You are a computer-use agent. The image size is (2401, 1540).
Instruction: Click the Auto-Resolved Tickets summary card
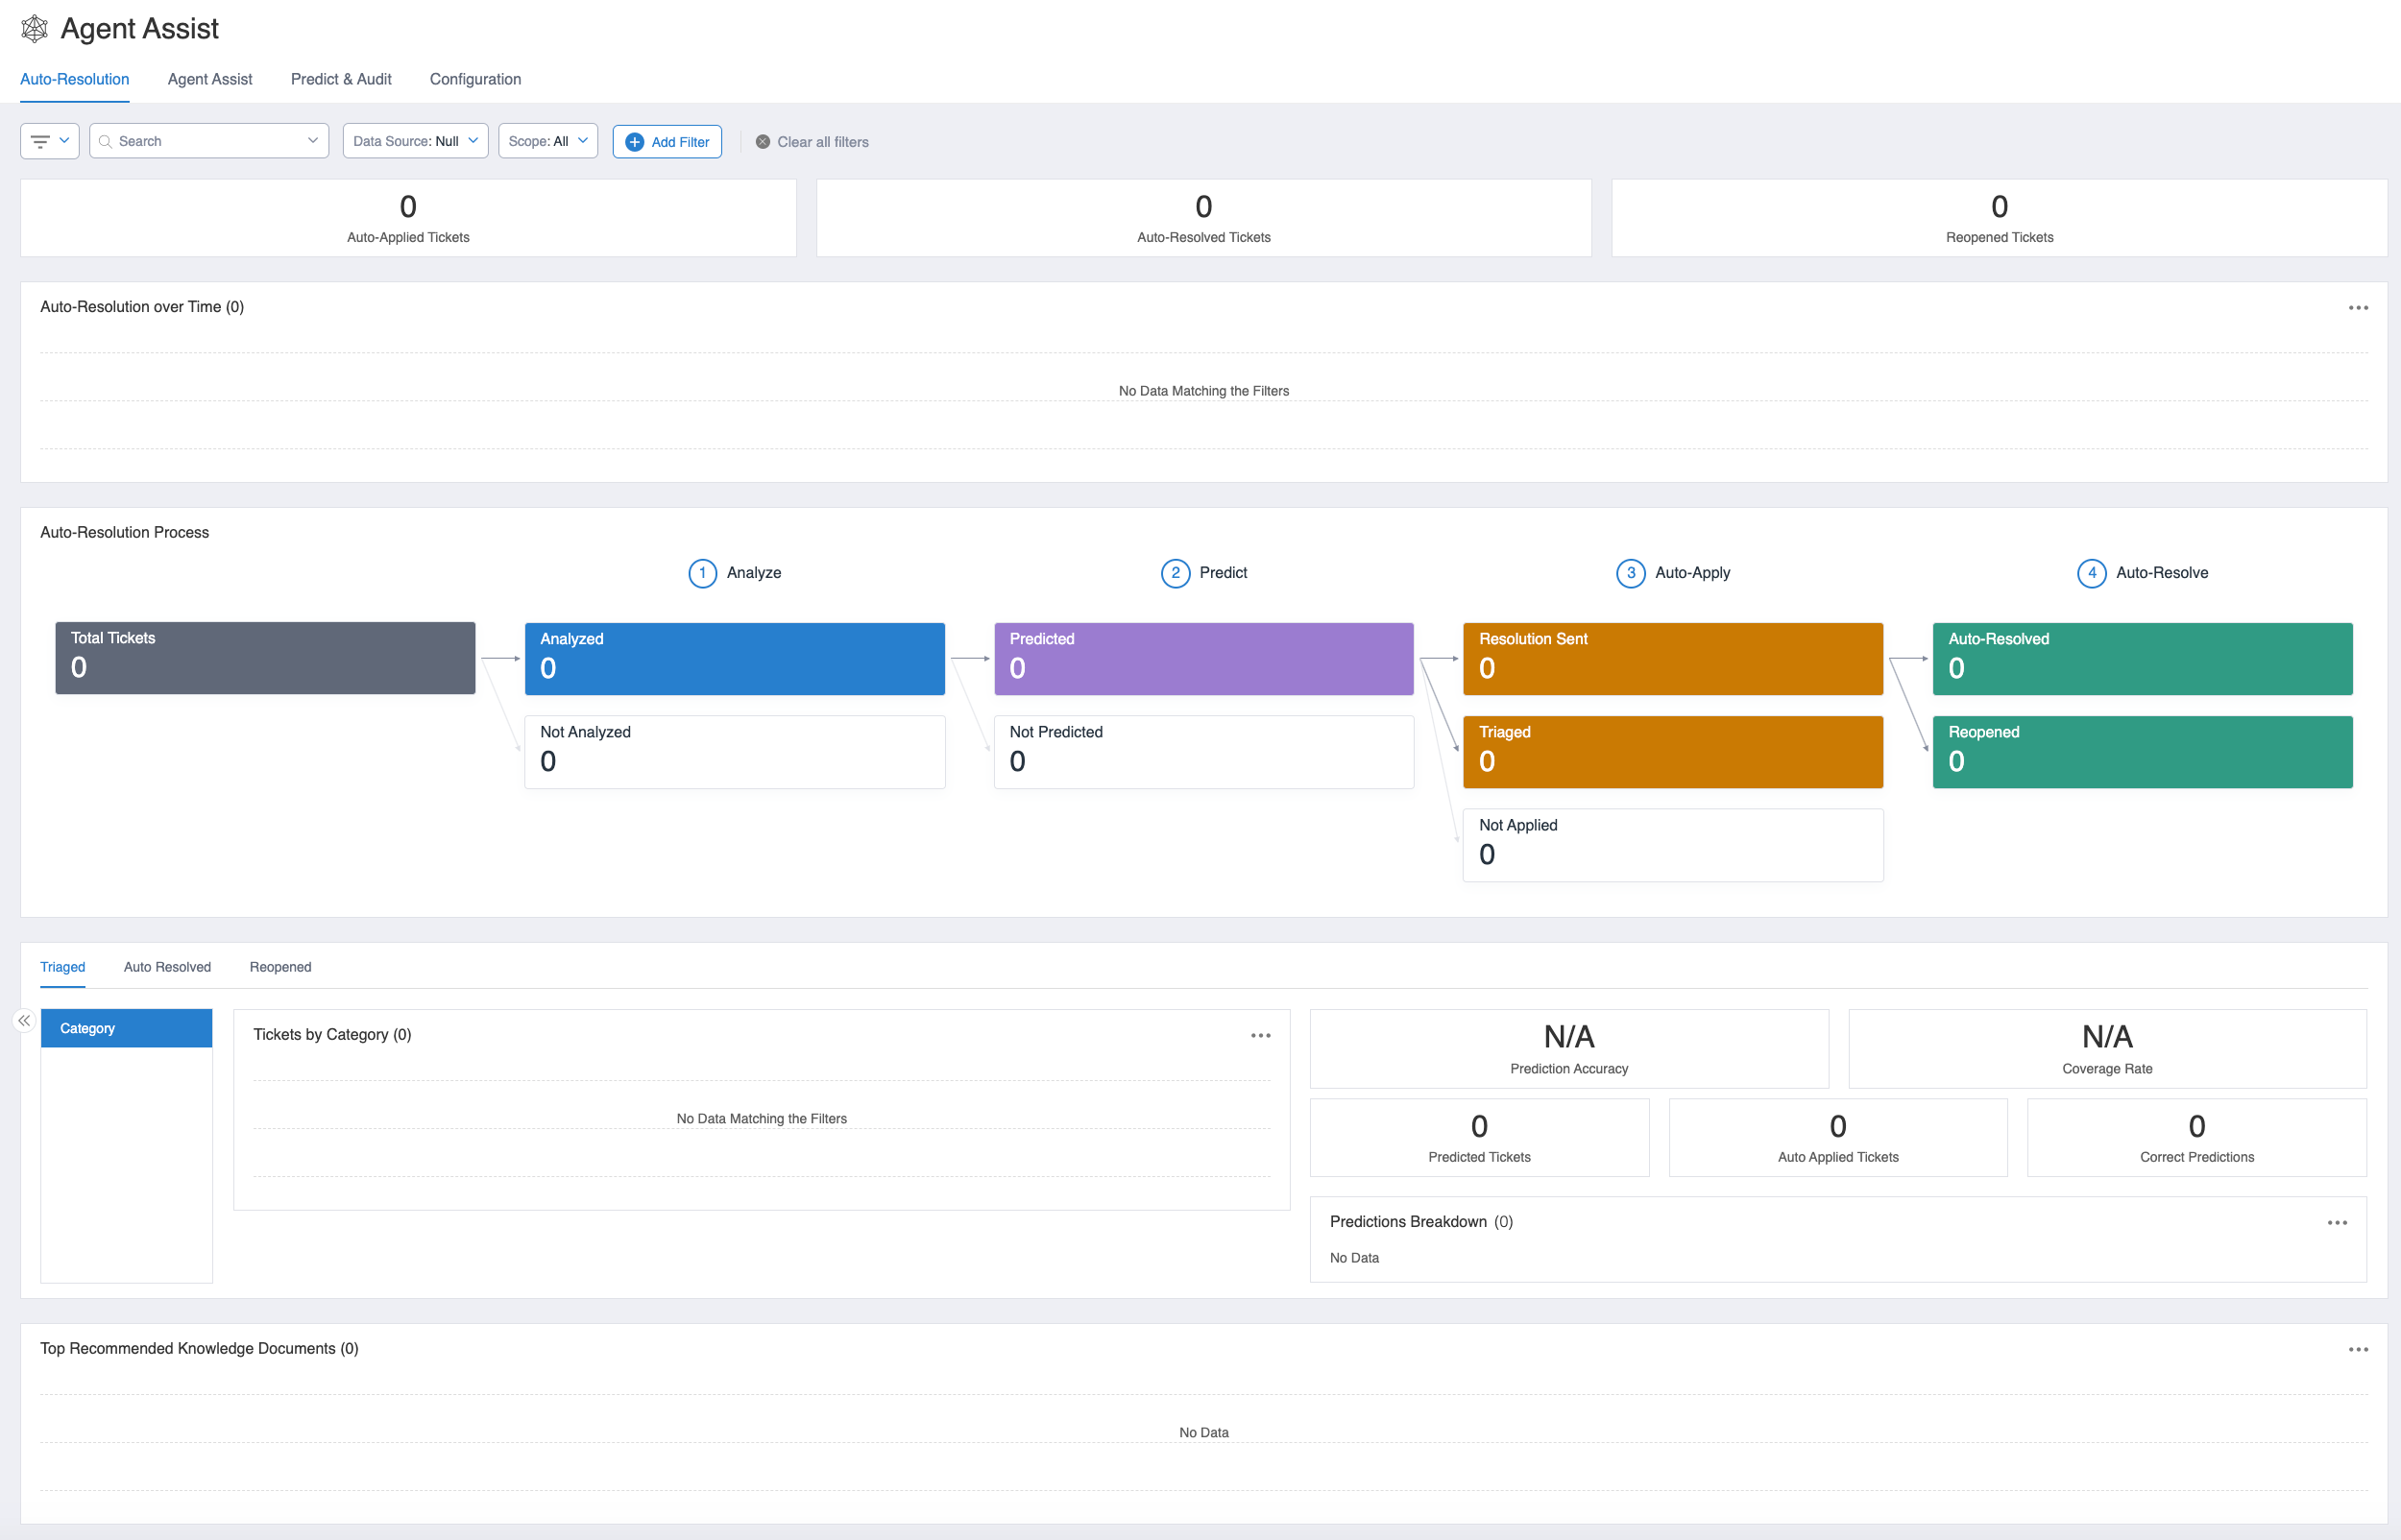coord(1203,218)
